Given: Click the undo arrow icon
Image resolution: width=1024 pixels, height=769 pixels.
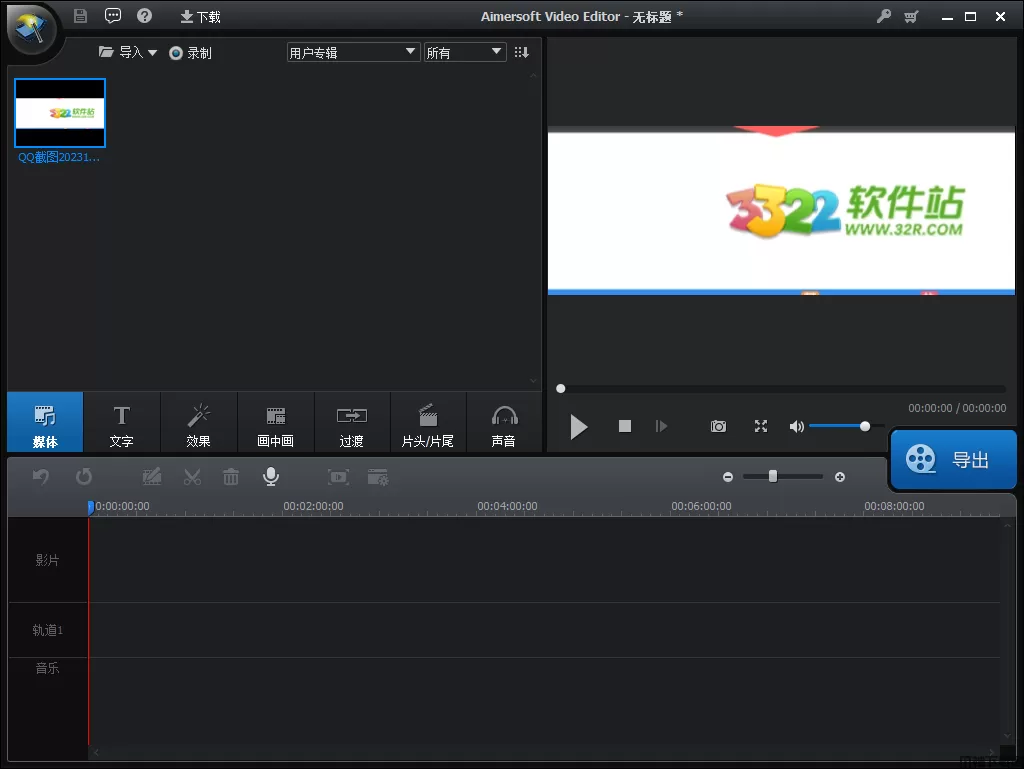Looking at the screenshot, I should point(41,477).
